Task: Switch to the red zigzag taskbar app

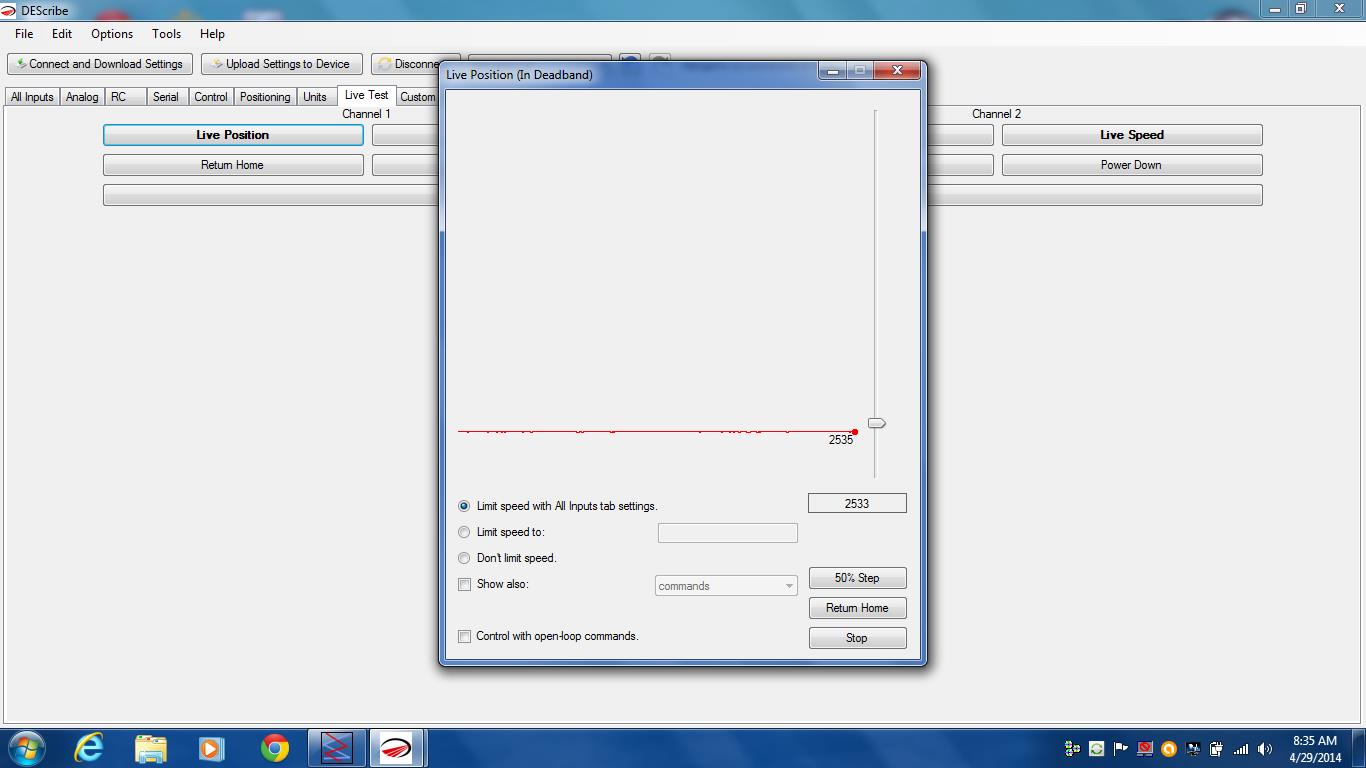Action: pos(336,748)
